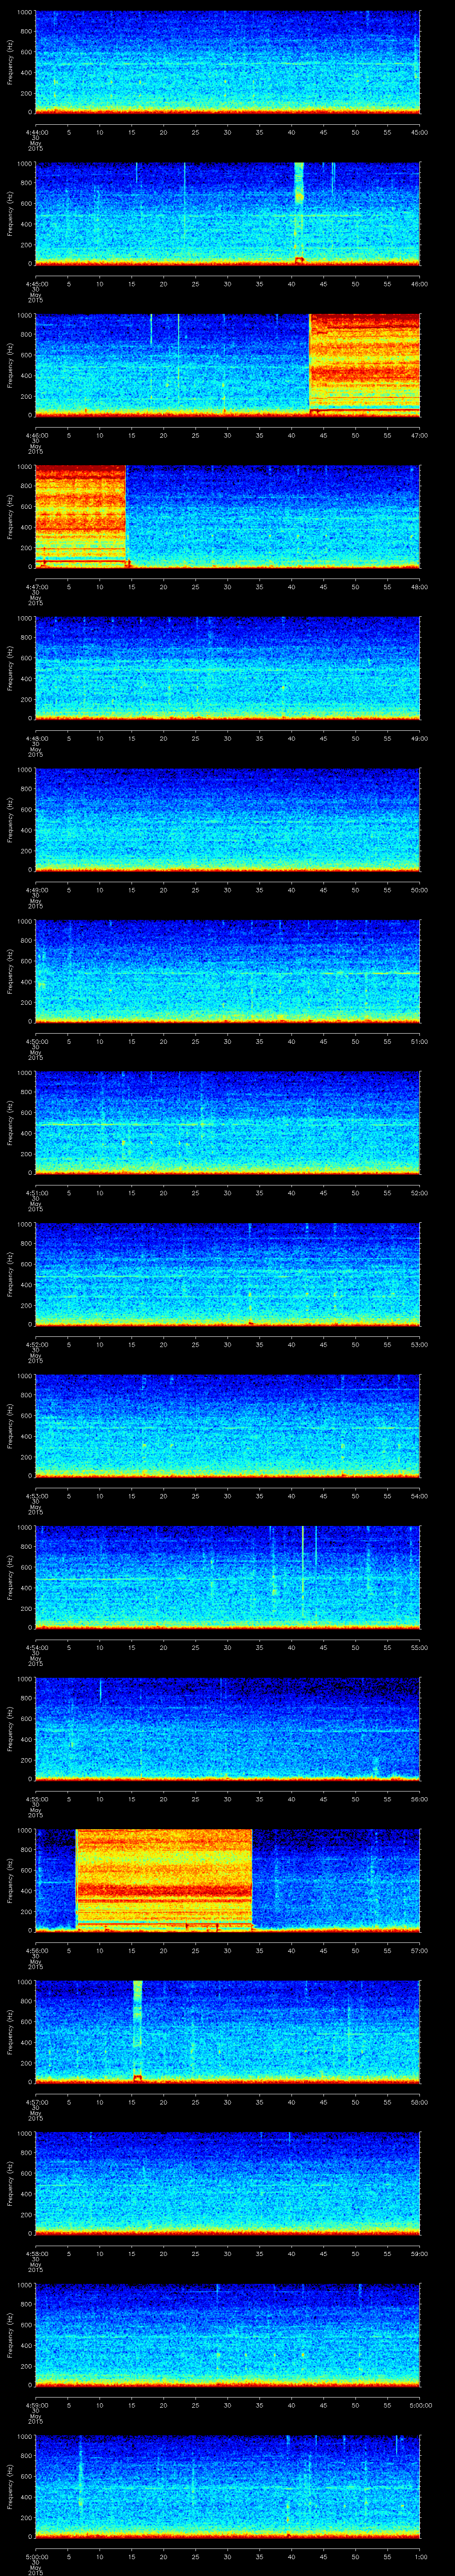Click the "47:00" end-of-axis label
Viewport: 455px width, 2576px height.
coord(419,435)
